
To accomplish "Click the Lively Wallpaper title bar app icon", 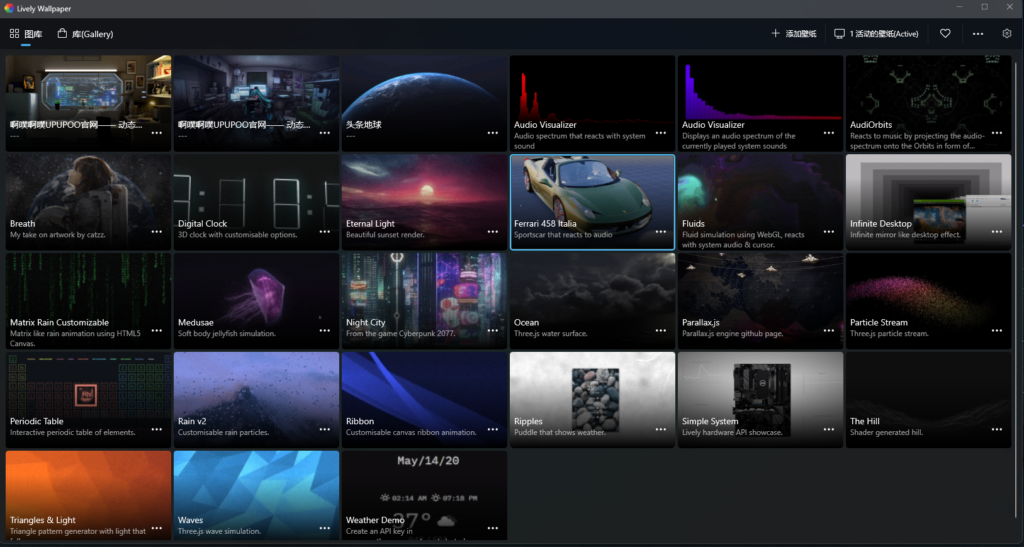I will (9, 8).
